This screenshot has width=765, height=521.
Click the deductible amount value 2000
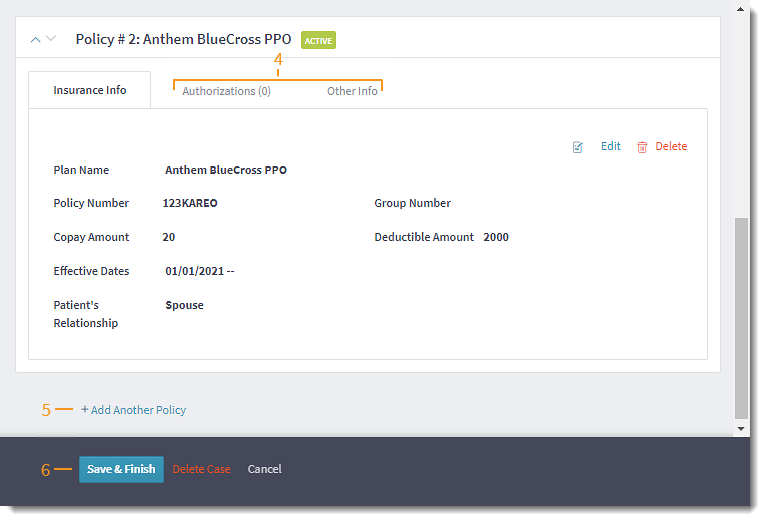(x=496, y=237)
